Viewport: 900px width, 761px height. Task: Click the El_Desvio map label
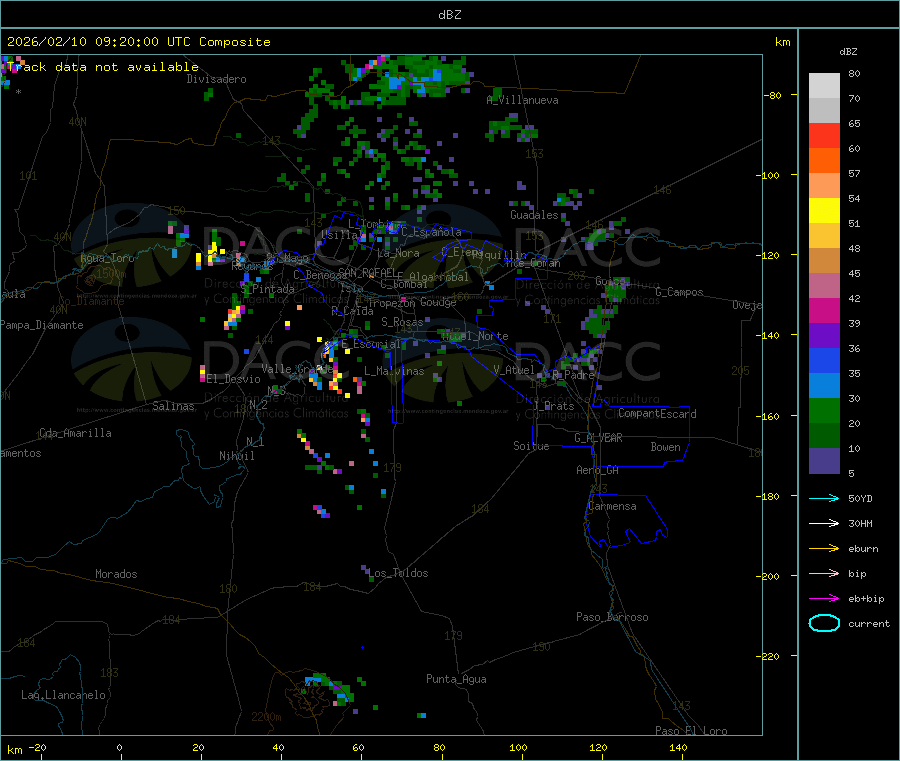pyautogui.click(x=234, y=379)
